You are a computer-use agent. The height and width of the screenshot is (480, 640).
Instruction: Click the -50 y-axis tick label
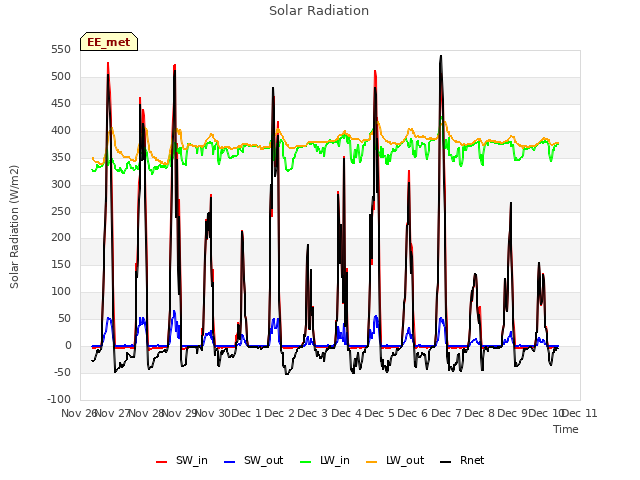point(62,372)
